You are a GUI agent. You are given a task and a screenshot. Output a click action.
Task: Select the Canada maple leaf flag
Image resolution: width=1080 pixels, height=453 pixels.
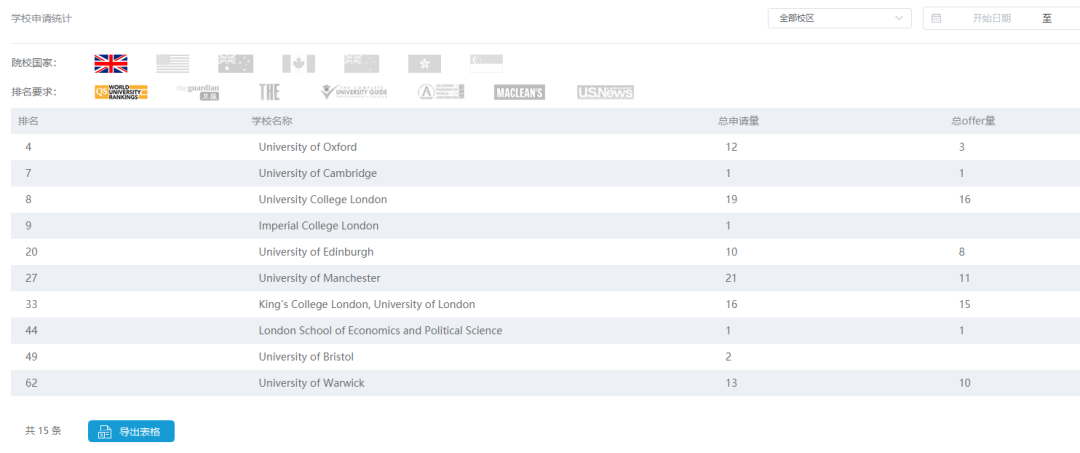[298, 63]
